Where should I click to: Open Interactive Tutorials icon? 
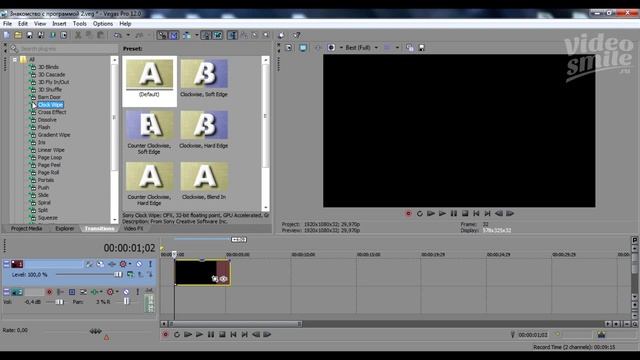(x=281, y=36)
